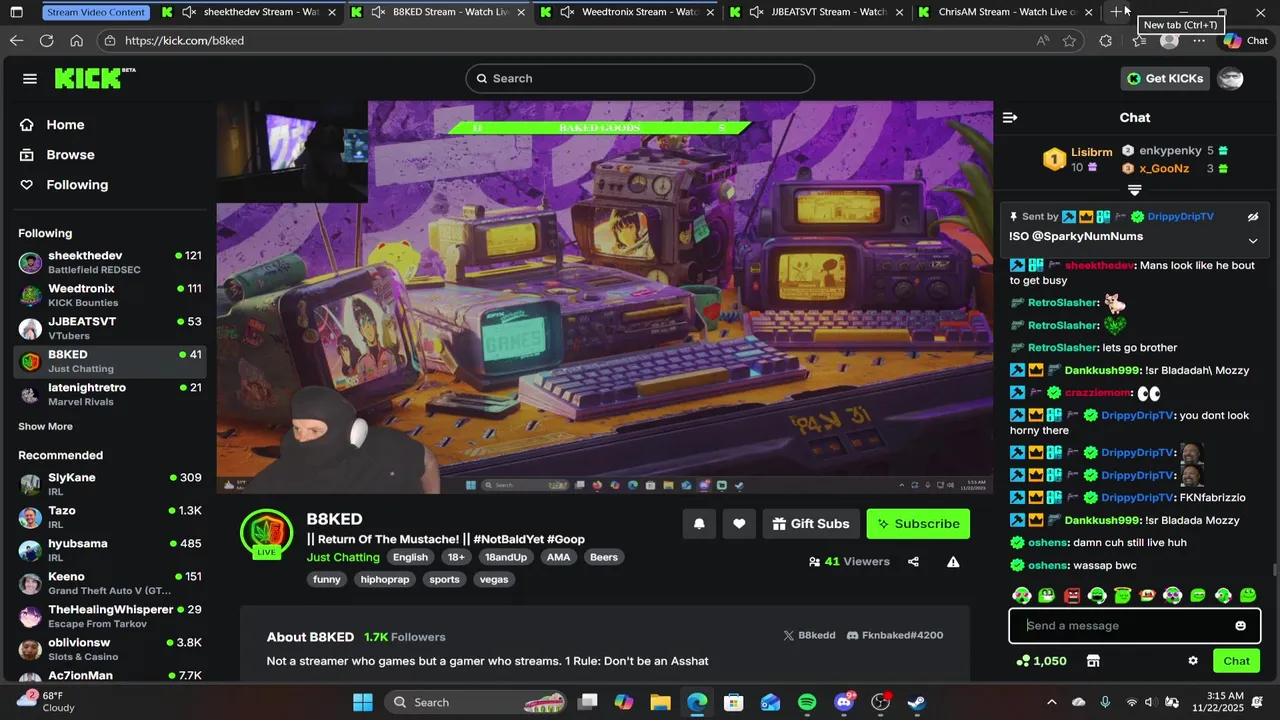Click the vegas tag
1280x720 pixels.
tap(493, 580)
